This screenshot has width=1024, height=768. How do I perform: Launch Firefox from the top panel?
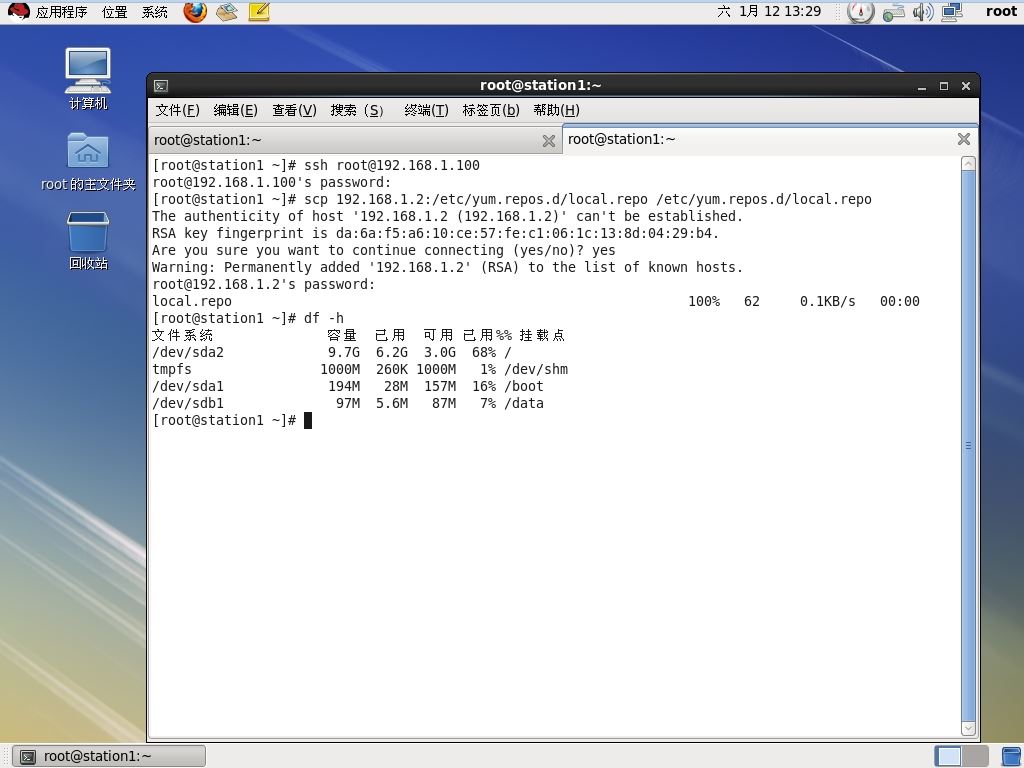[195, 12]
